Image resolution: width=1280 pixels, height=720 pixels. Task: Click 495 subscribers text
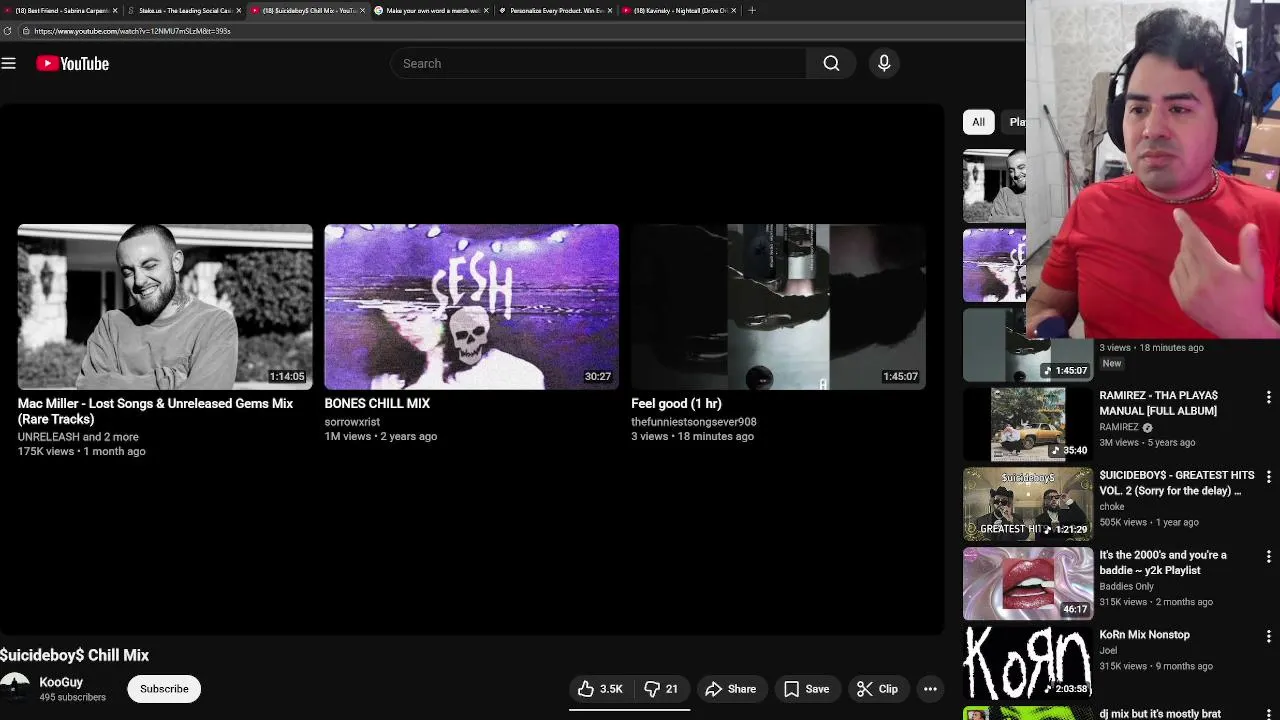(72, 697)
